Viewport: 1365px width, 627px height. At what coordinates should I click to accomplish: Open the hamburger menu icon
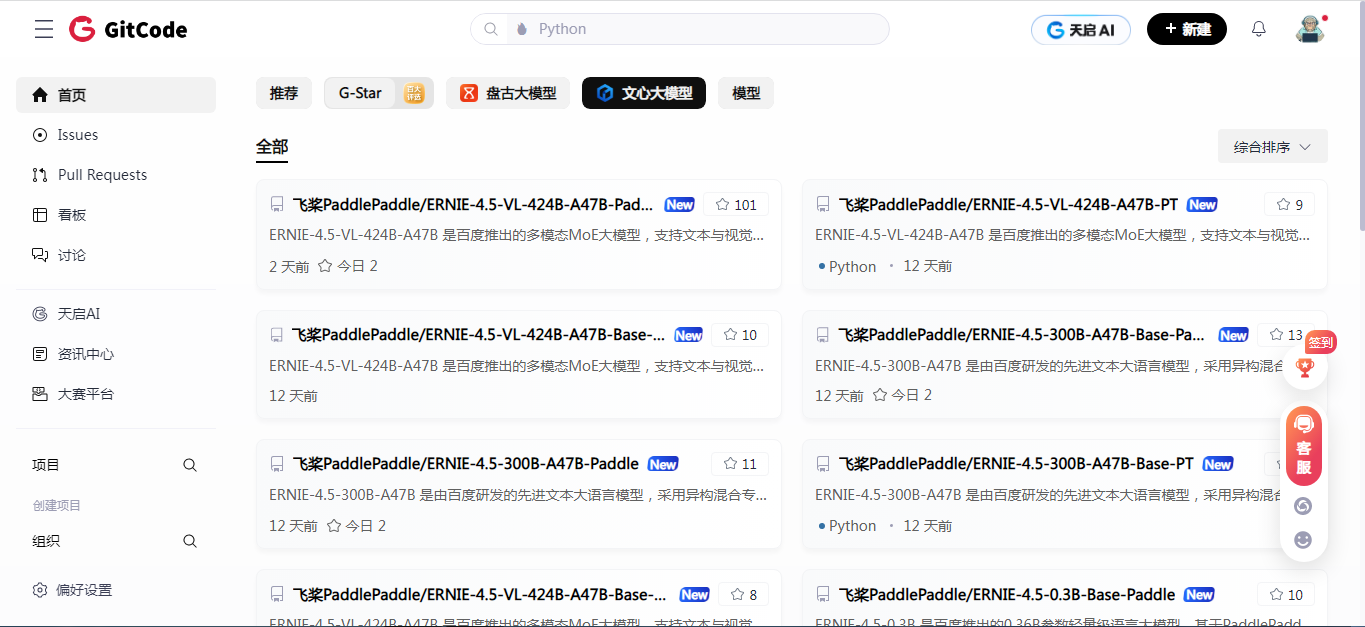pos(44,29)
